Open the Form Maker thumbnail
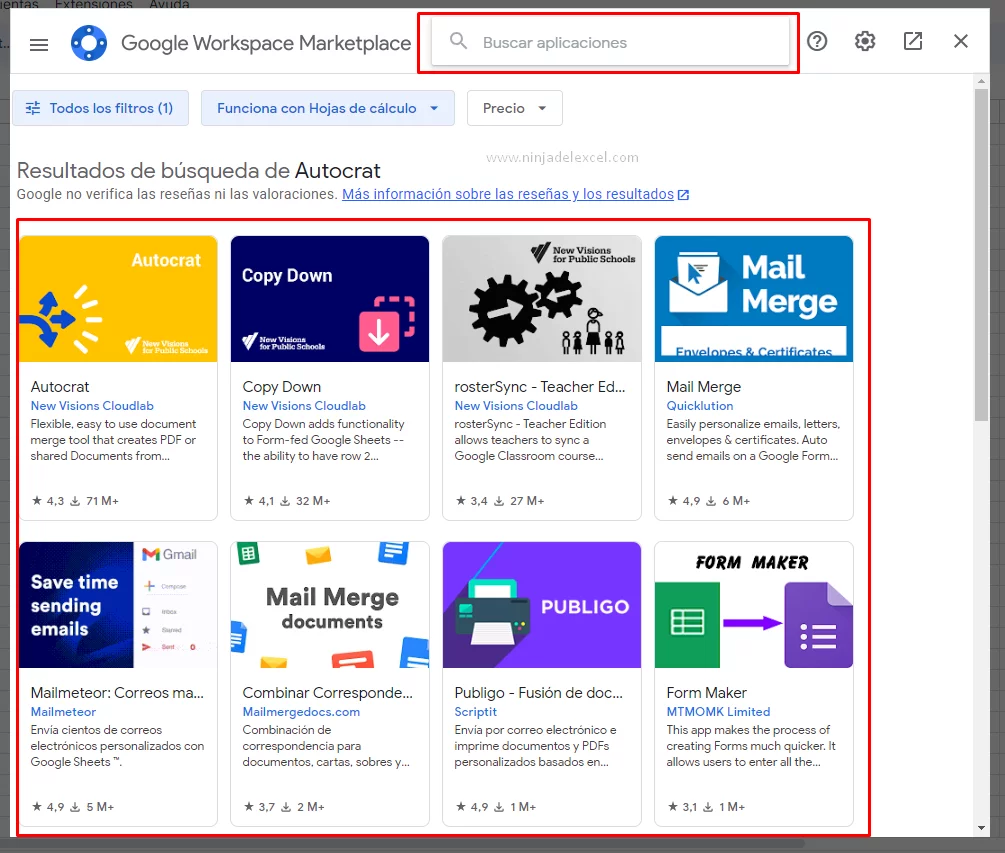Screen dimensions: 1005x853 (x=754, y=605)
